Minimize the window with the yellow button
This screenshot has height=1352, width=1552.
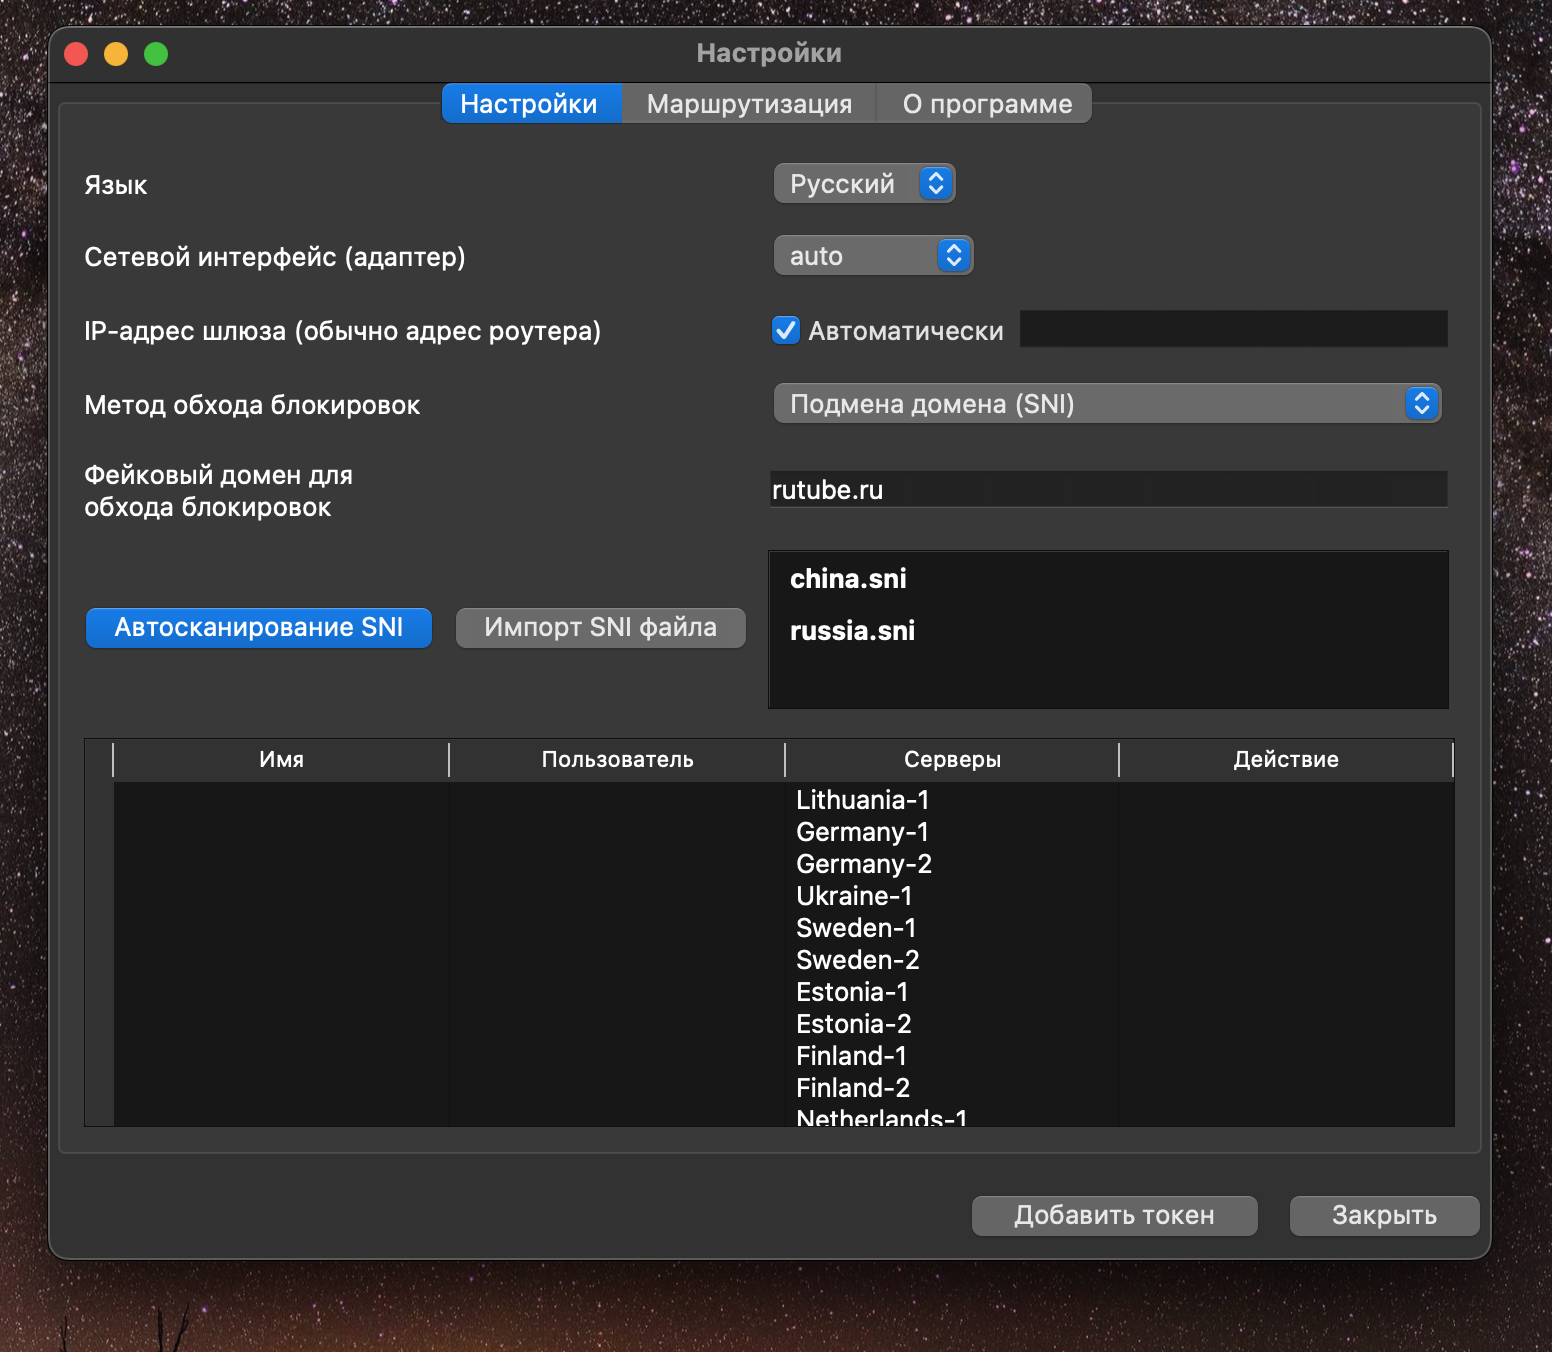116,54
